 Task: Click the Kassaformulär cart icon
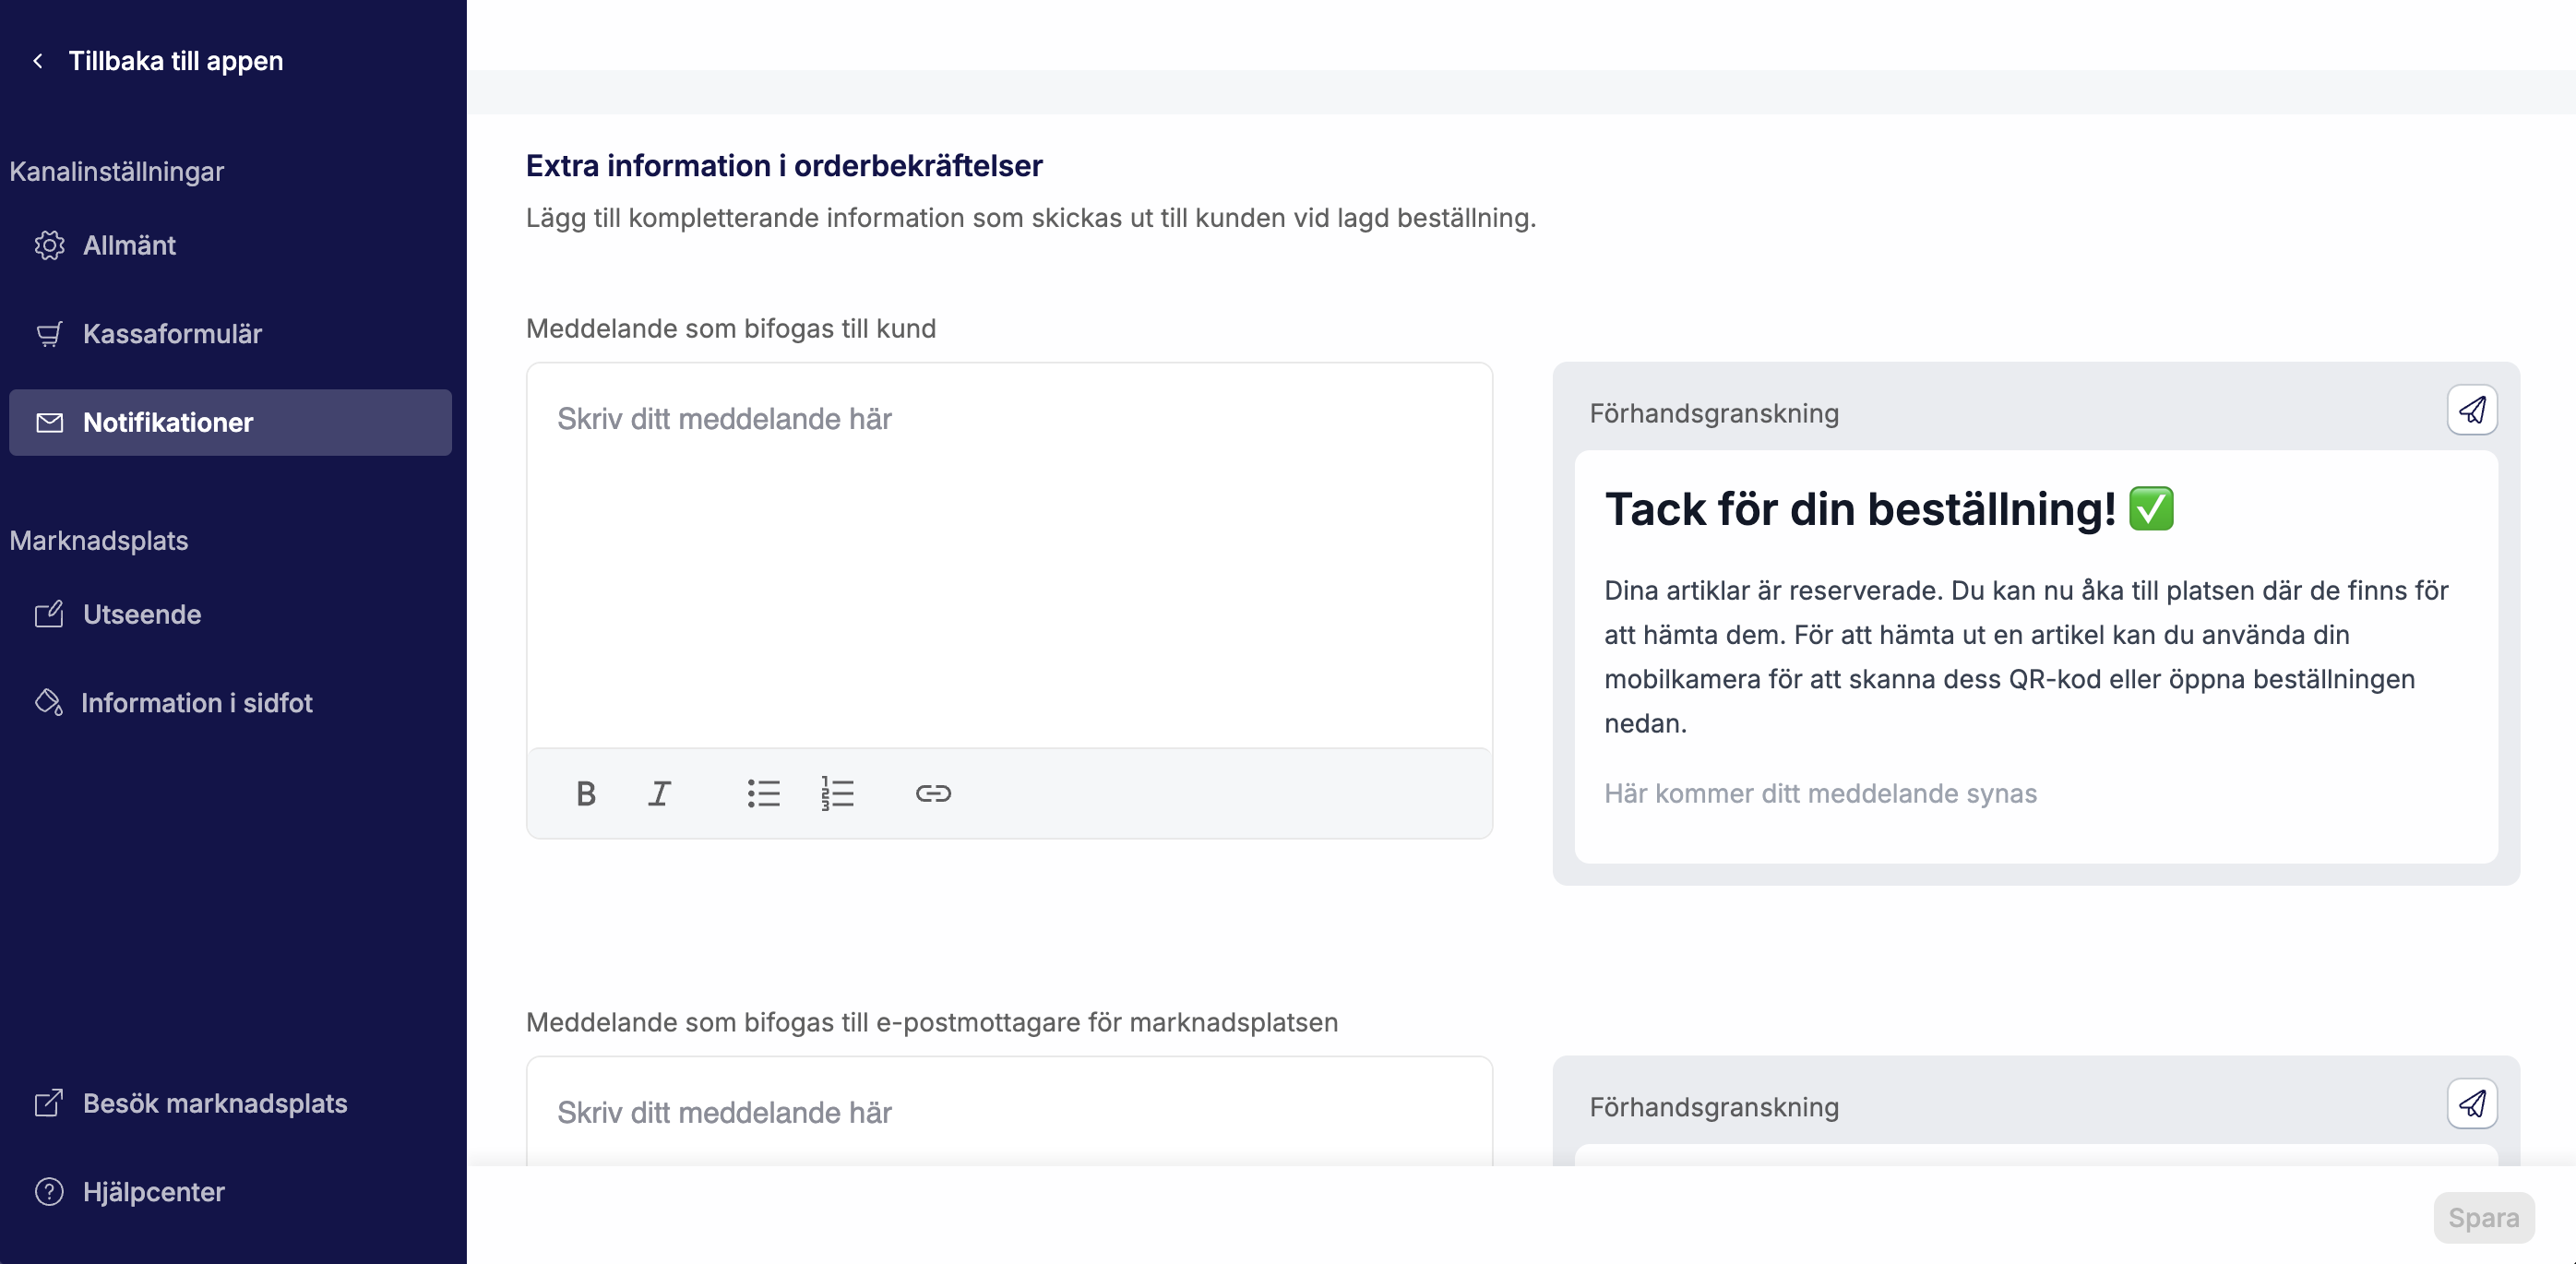(x=49, y=334)
